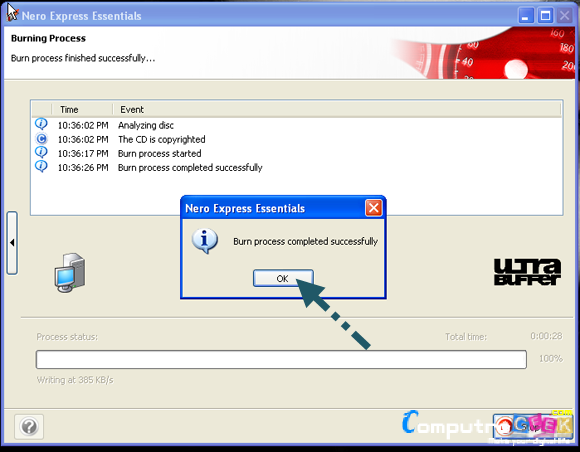
Task: Click the computer source icon
Action: tap(70, 273)
